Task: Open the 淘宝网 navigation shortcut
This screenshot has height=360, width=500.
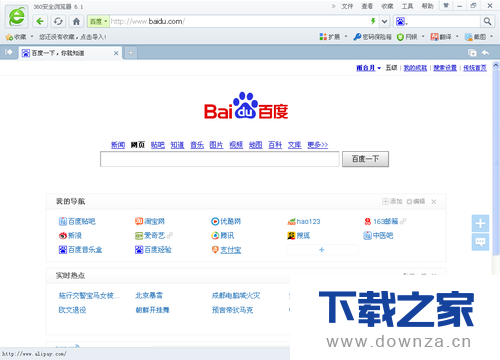Action: (150, 221)
